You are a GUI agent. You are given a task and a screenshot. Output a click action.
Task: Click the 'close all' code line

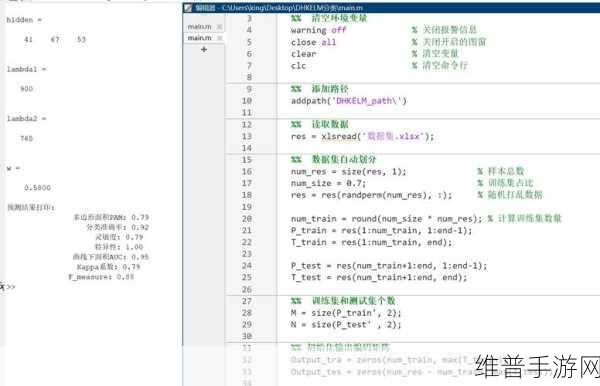pos(313,42)
